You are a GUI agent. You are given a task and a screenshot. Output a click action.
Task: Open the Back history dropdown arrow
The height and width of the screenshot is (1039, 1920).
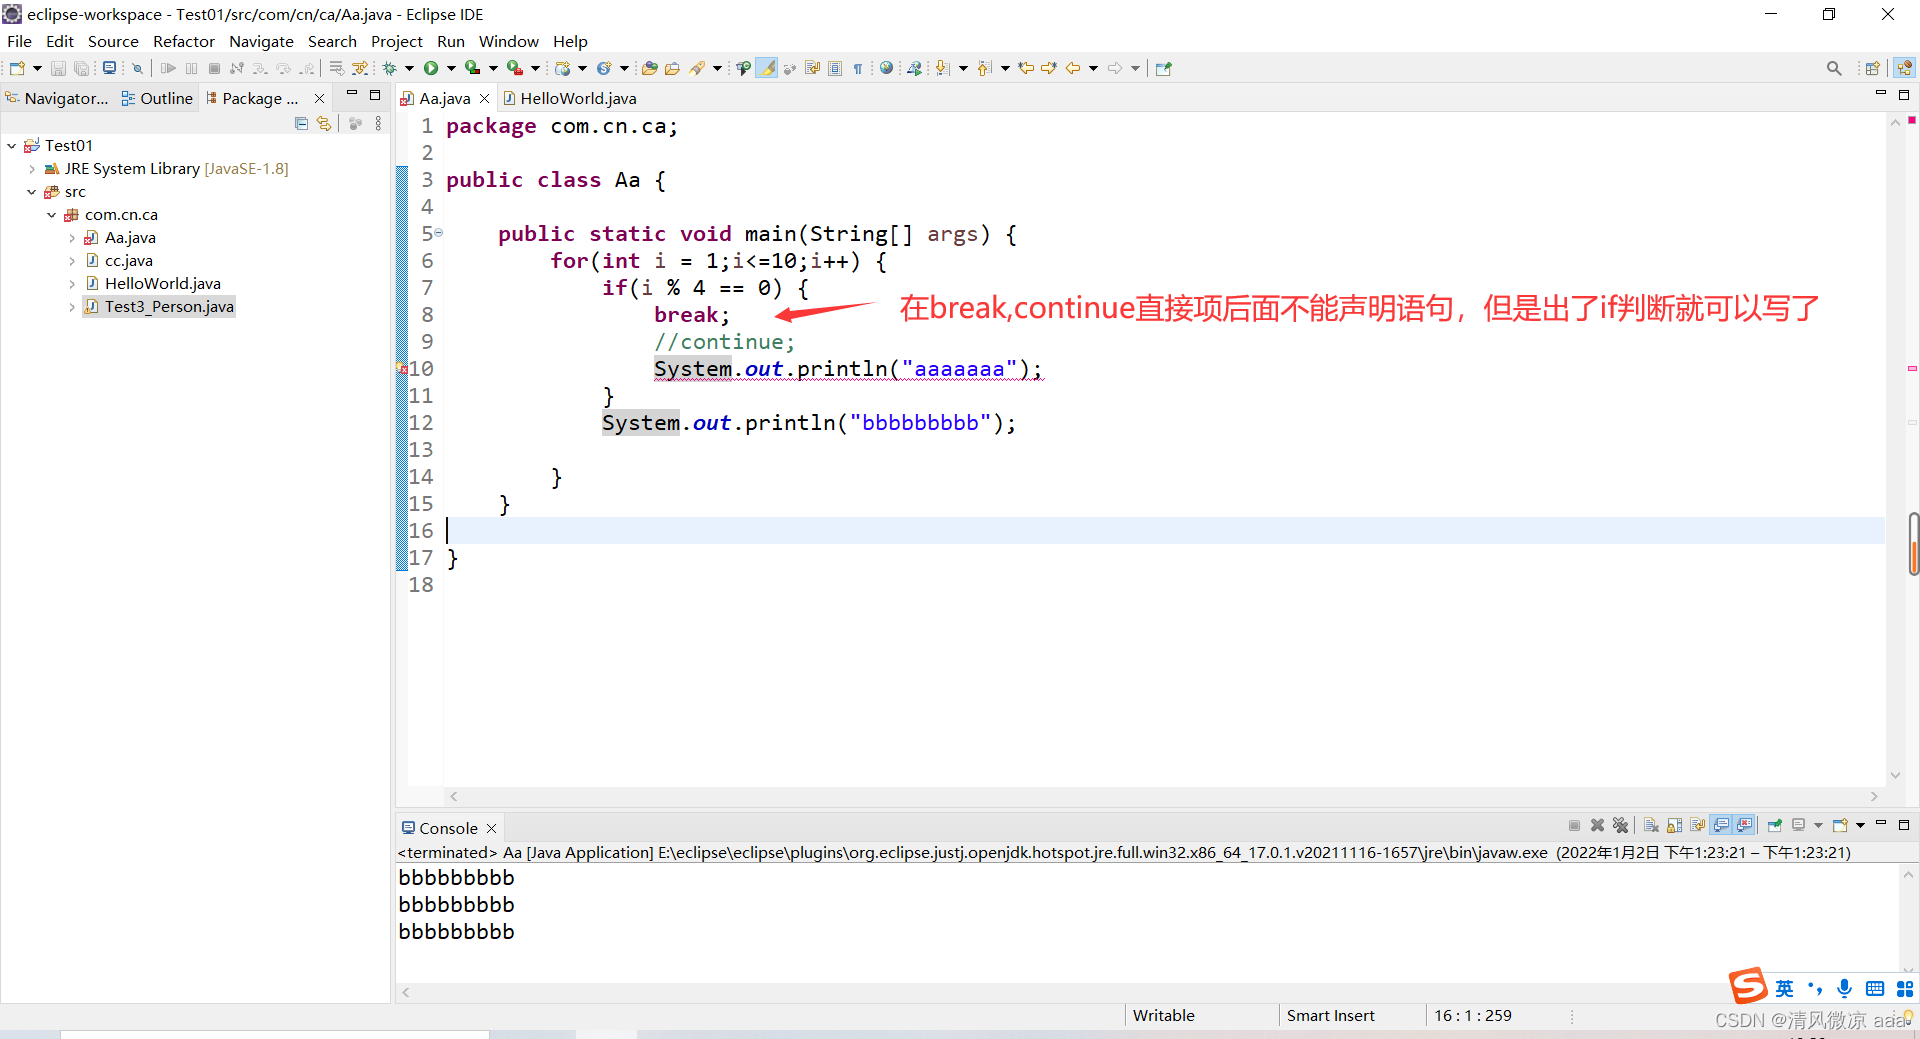click(x=1093, y=68)
